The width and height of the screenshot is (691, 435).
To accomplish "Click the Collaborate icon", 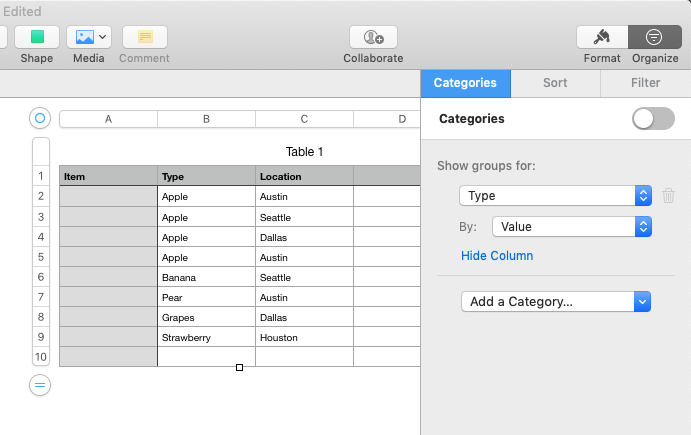I will coord(373,37).
